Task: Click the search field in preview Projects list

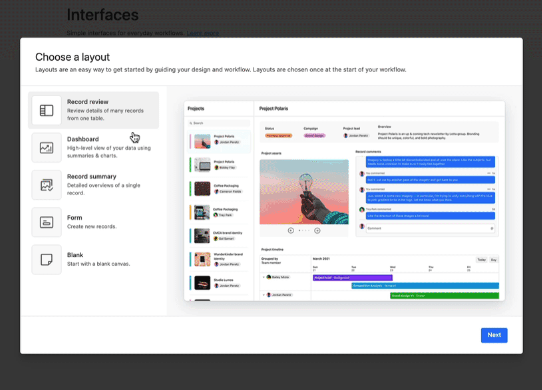Action: pyautogui.click(x=219, y=123)
